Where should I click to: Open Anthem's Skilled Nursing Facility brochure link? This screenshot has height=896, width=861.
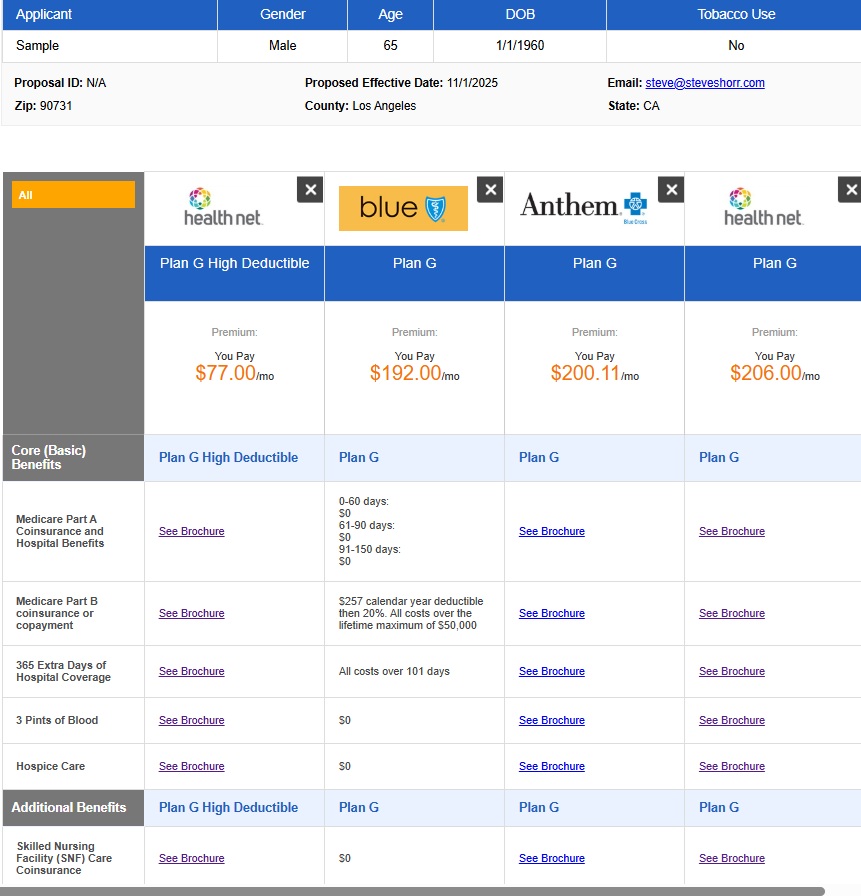click(x=551, y=859)
